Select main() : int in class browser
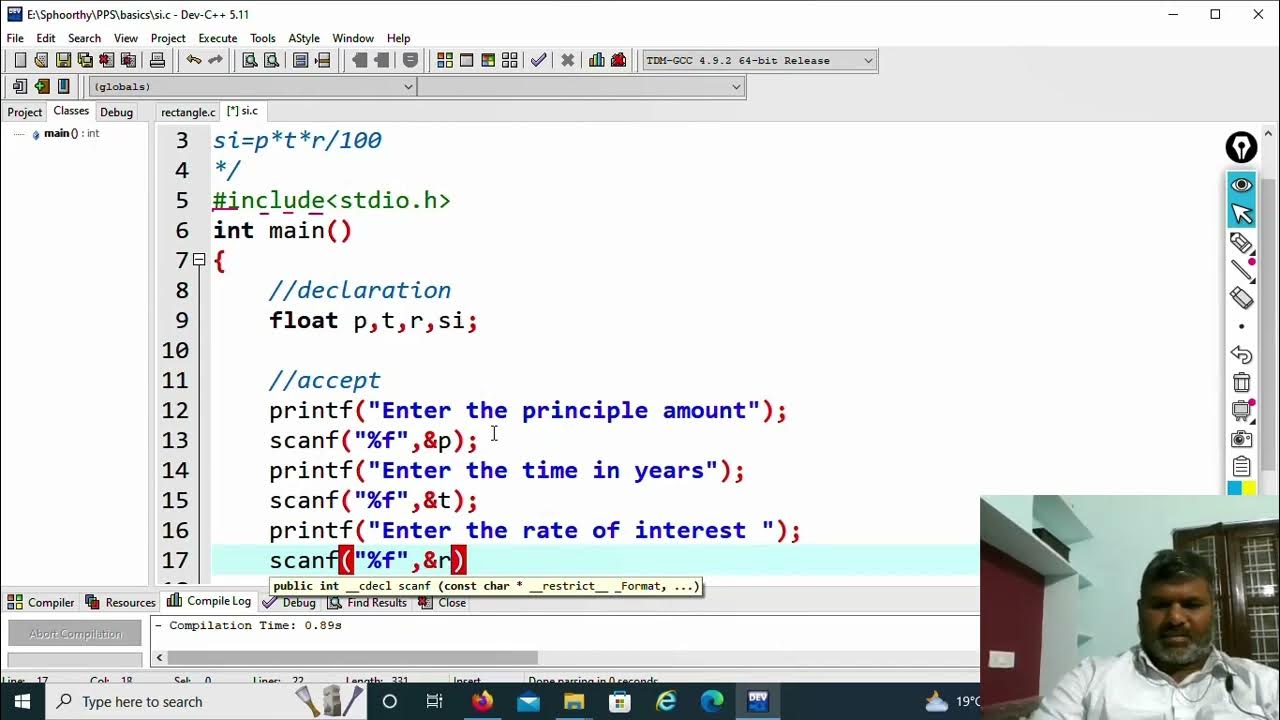1280x720 pixels. pos(71,133)
